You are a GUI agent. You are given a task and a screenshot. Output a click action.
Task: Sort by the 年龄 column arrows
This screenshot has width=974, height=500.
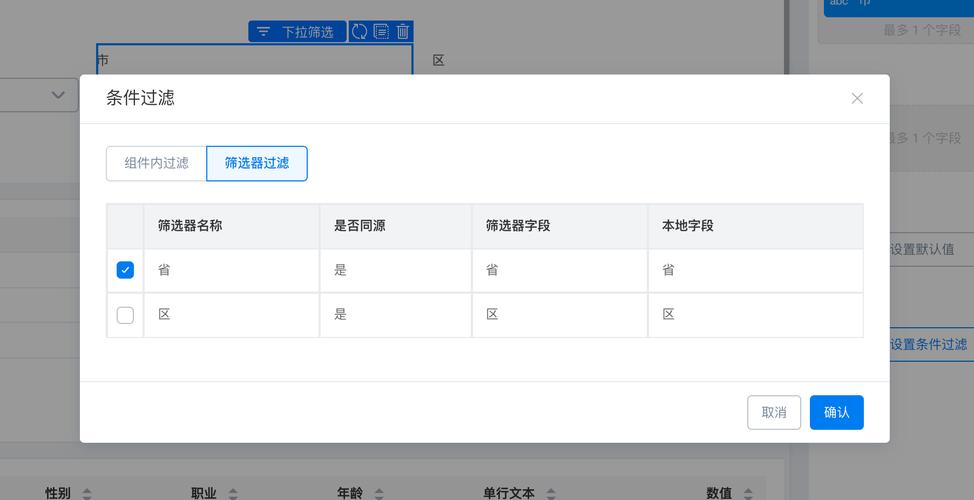point(379,493)
